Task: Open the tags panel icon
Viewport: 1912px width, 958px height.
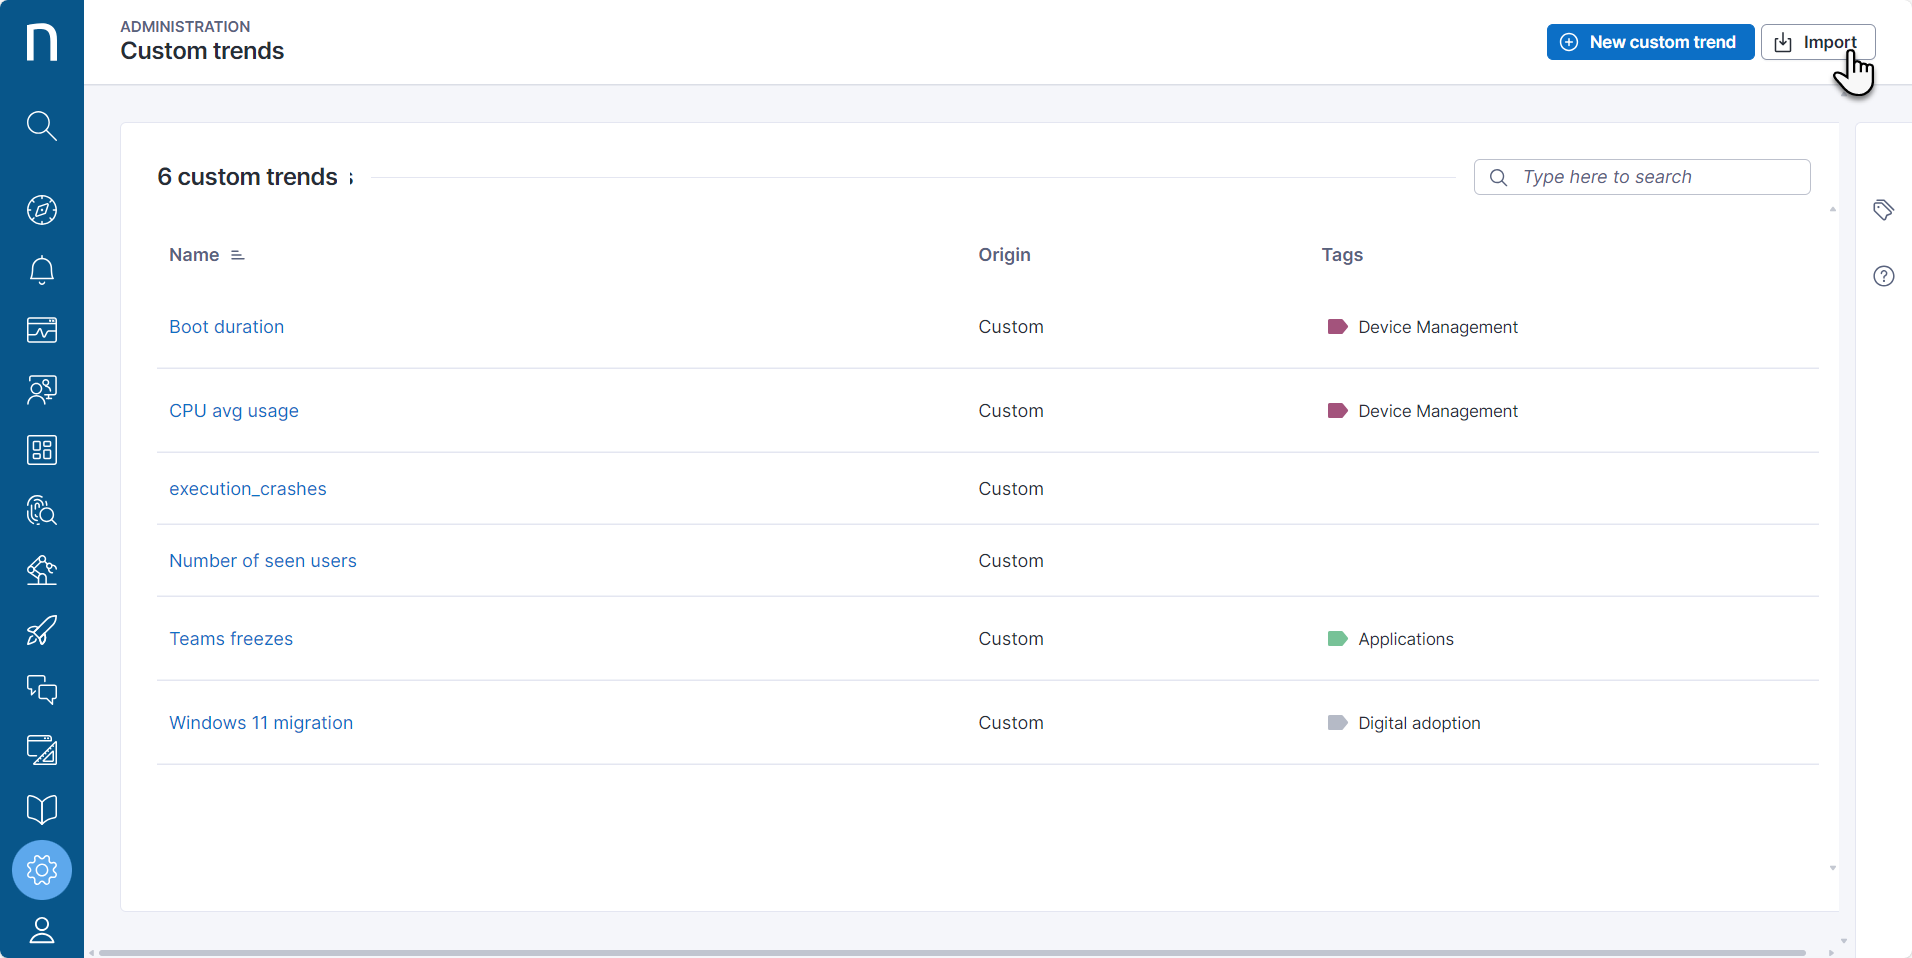Action: [x=1883, y=210]
